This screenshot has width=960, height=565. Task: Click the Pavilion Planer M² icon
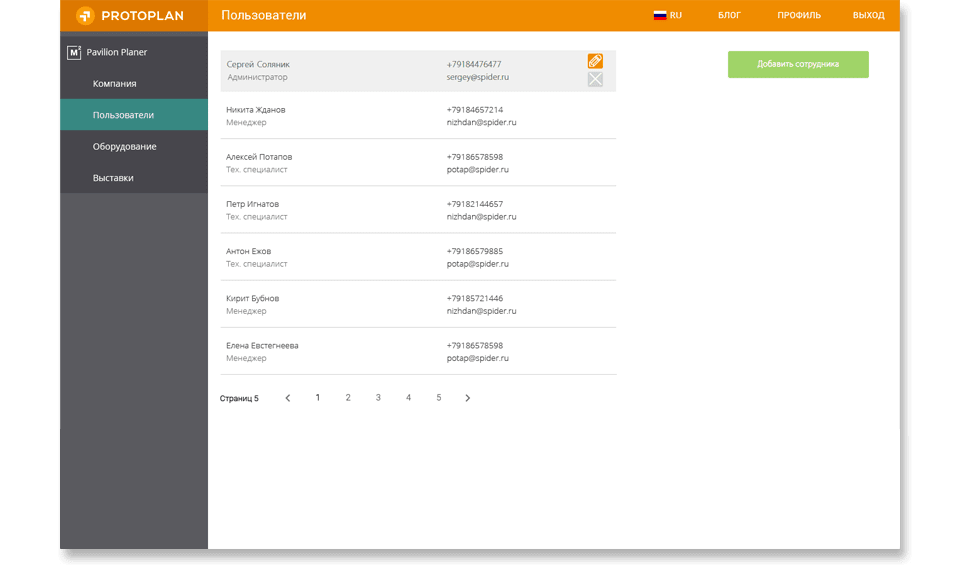[x=74, y=52]
